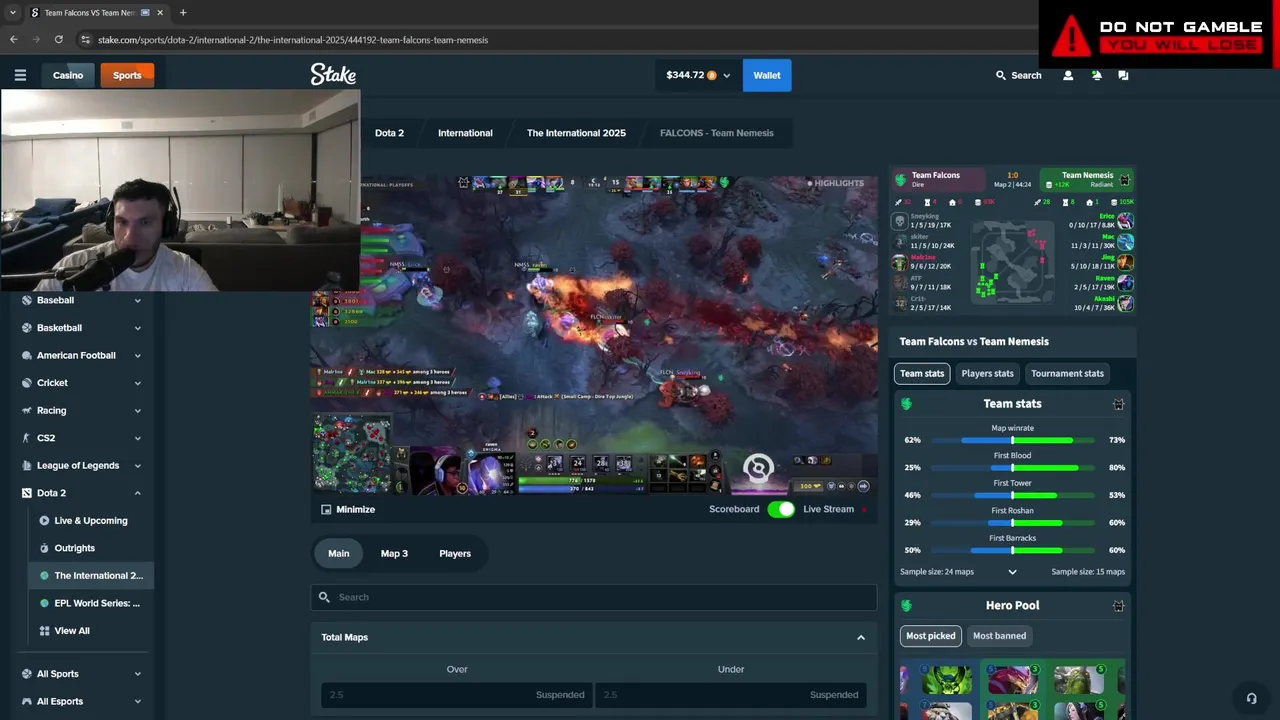Expand the Basketball category chevron
Screen dimensions: 1280x720
click(x=137, y=328)
